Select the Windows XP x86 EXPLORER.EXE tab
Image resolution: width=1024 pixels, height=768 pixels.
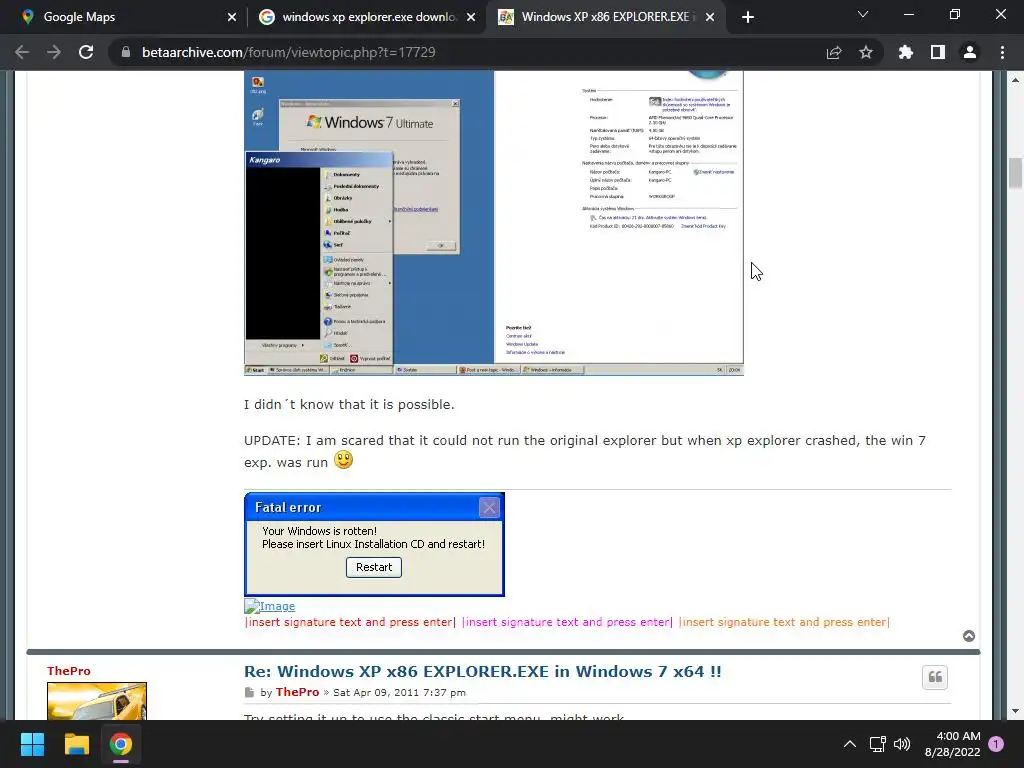[605, 17]
